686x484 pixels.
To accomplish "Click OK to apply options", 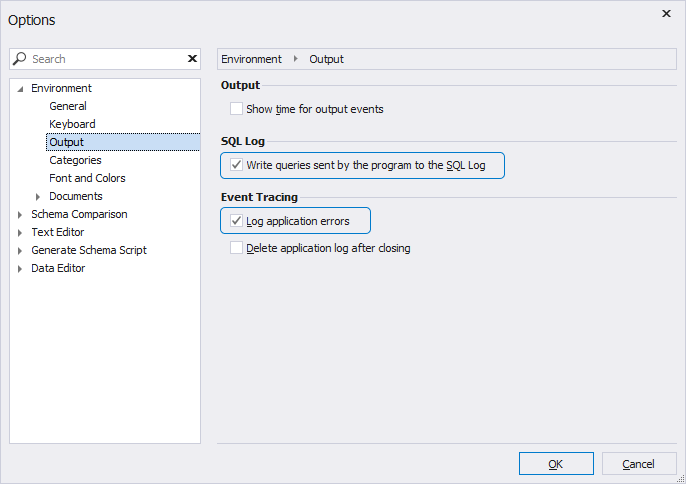I will pyautogui.click(x=556, y=463).
